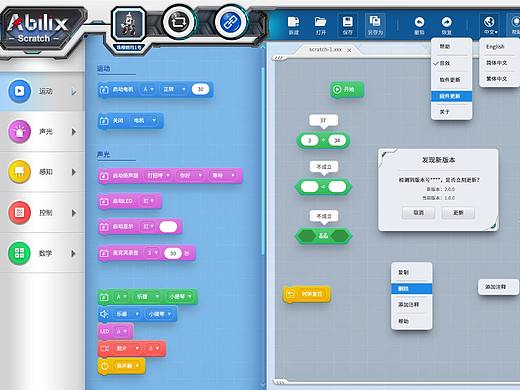Open color dropdown on the start-LED block
Viewport: 520px width, 390px height.
[x=148, y=201]
